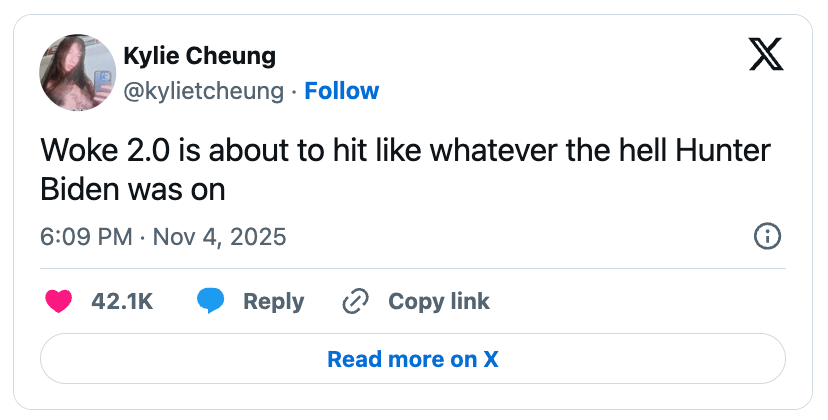Click the blue reply bubble icon
Viewport: 828px width, 420px height.
210,301
